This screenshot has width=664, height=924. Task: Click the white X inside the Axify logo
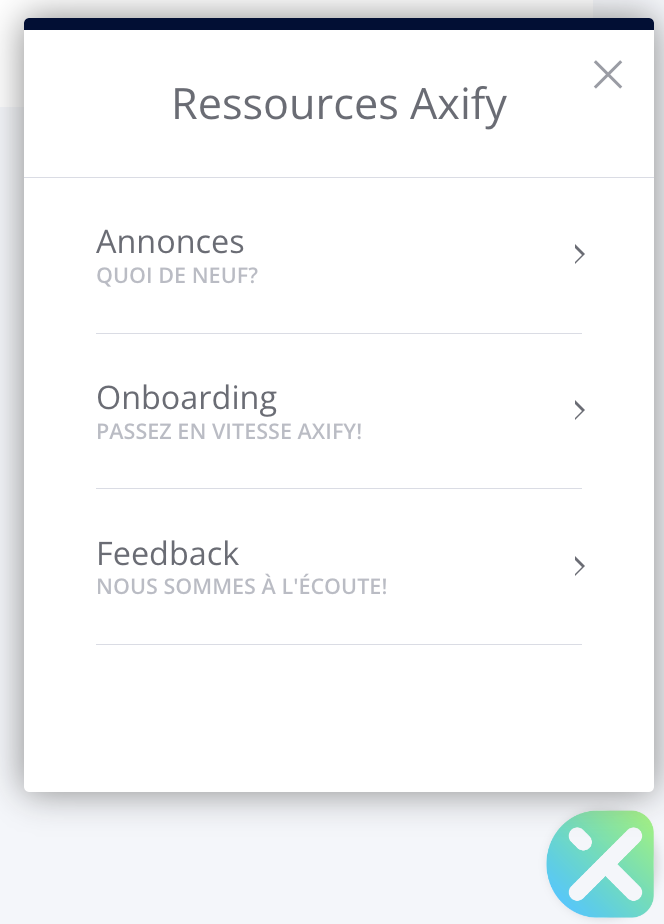click(x=606, y=864)
